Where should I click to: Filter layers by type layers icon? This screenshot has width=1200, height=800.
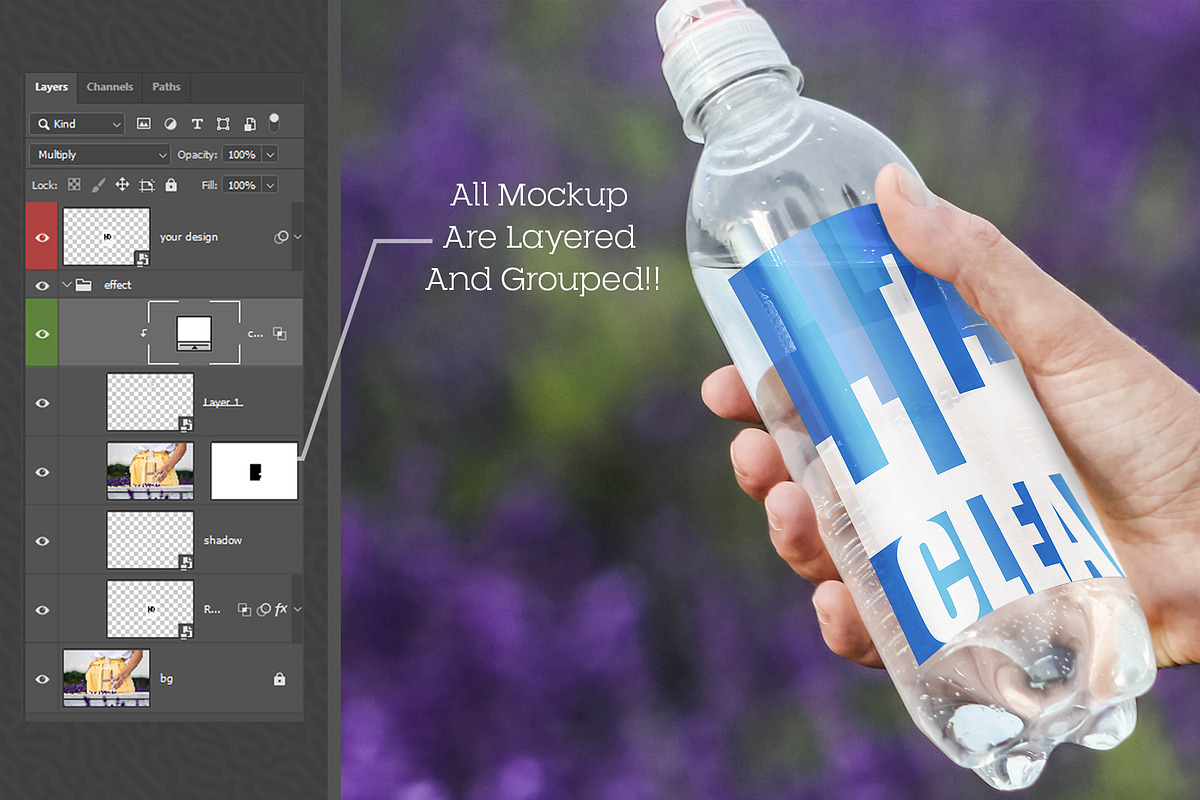click(x=197, y=124)
